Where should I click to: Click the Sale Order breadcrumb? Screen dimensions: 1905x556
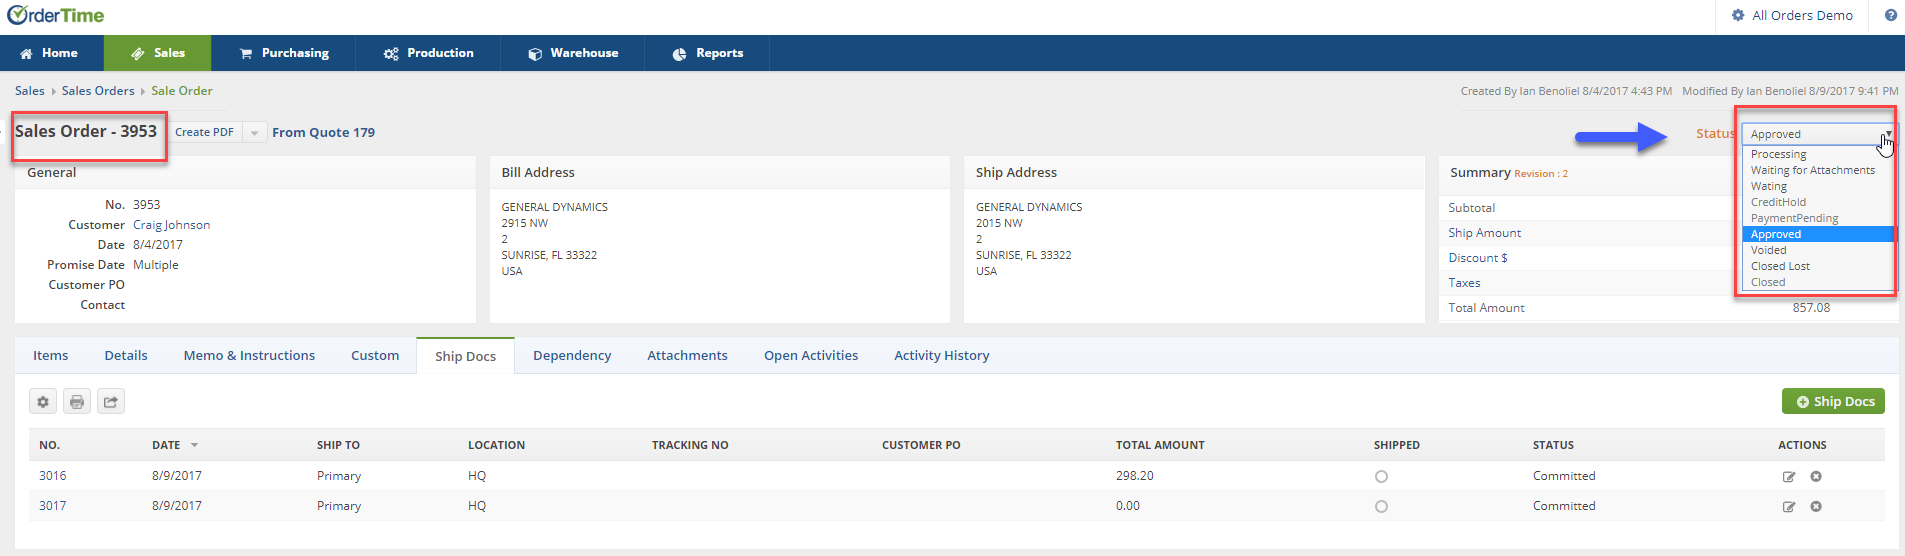pos(182,91)
